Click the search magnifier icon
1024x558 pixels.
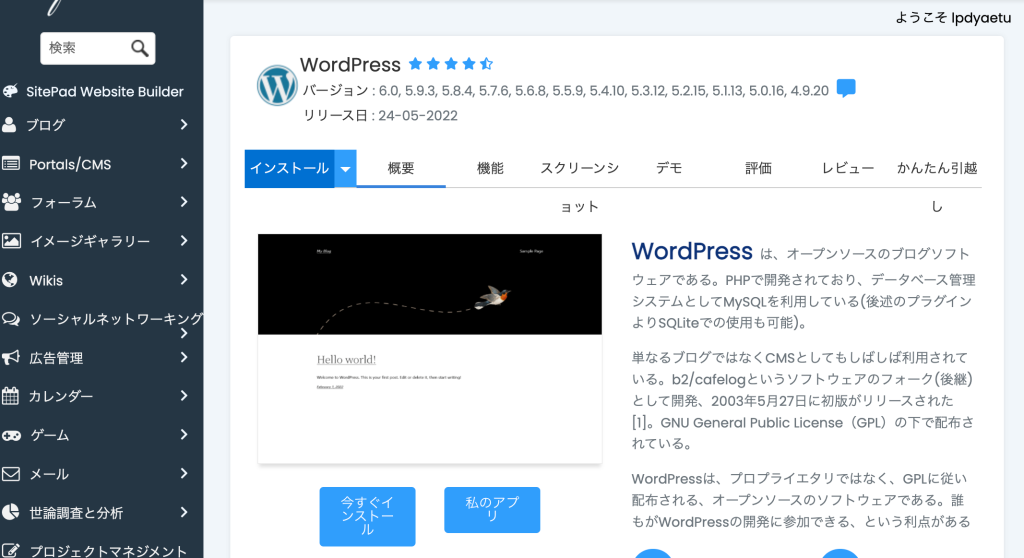[x=139, y=48]
